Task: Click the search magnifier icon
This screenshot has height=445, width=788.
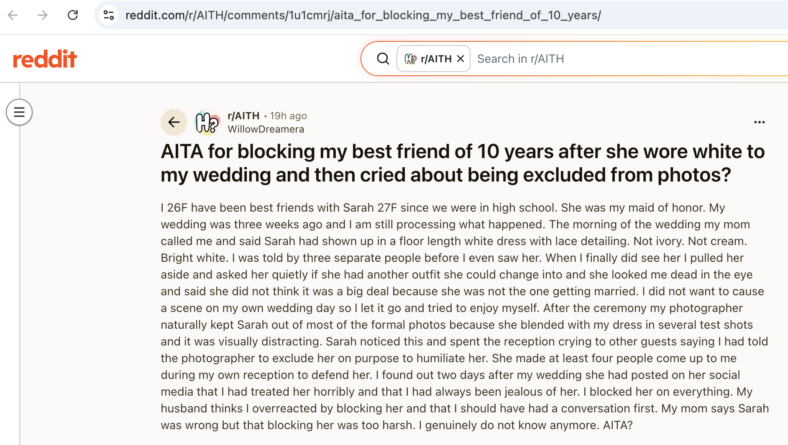Action: pyautogui.click(x=383, y=59)
